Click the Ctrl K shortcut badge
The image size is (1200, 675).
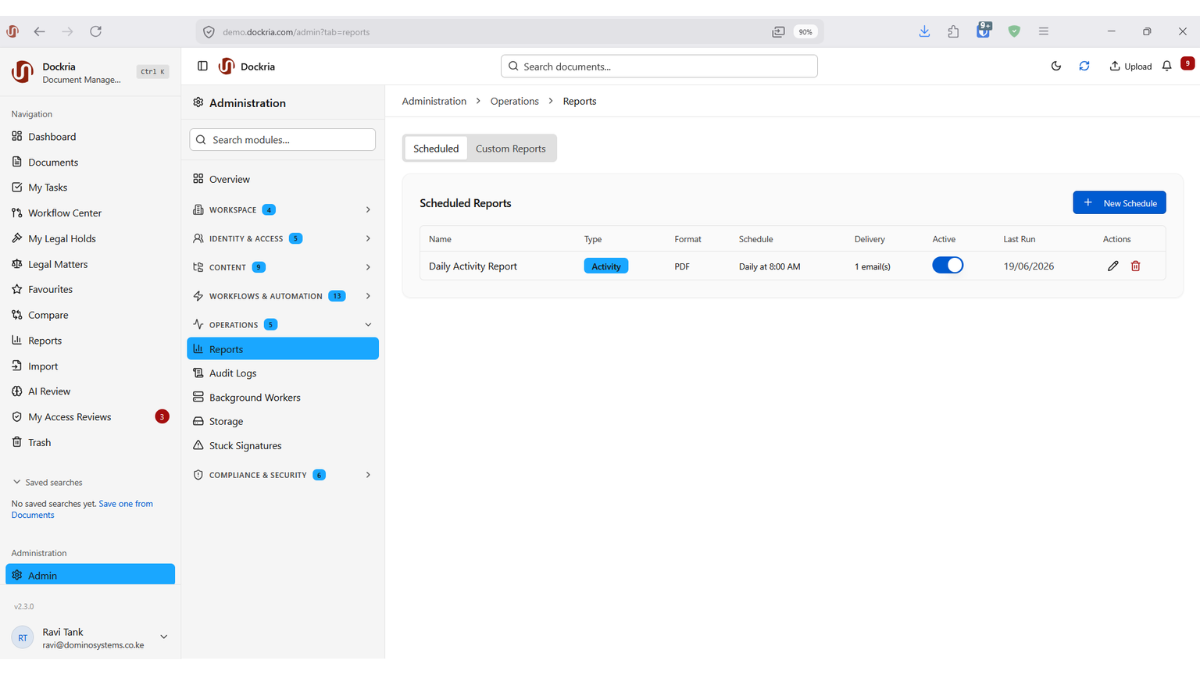tap(153, 72)
